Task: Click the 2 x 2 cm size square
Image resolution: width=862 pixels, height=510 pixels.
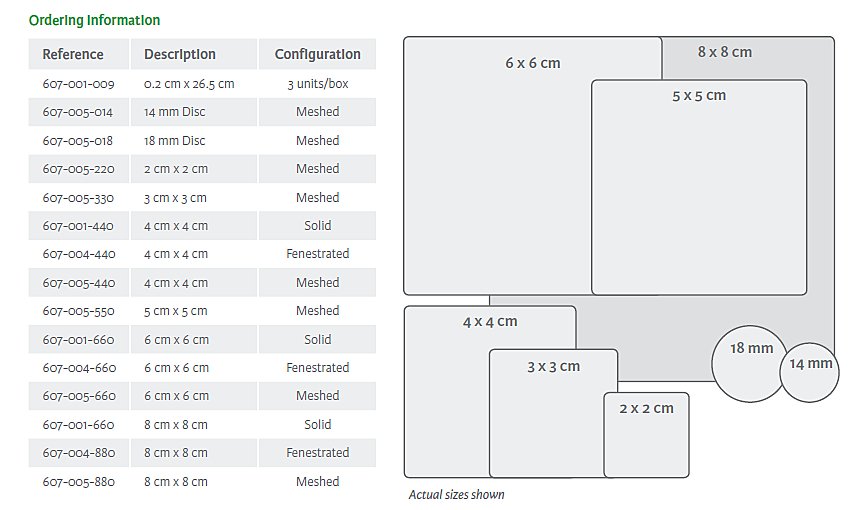Action: coord(646,435)
